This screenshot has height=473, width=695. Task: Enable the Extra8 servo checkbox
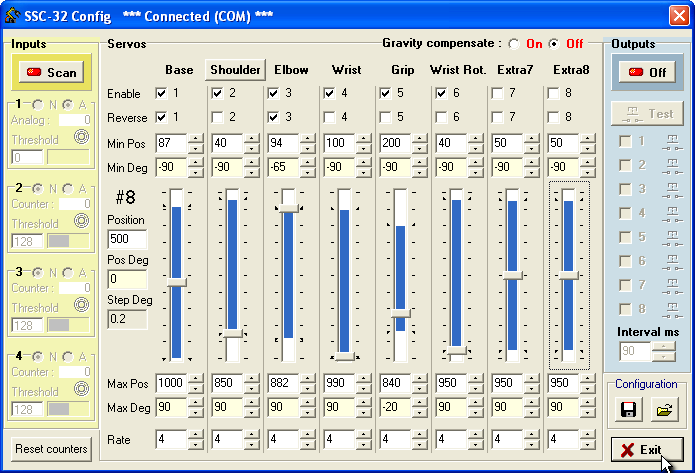553,93
